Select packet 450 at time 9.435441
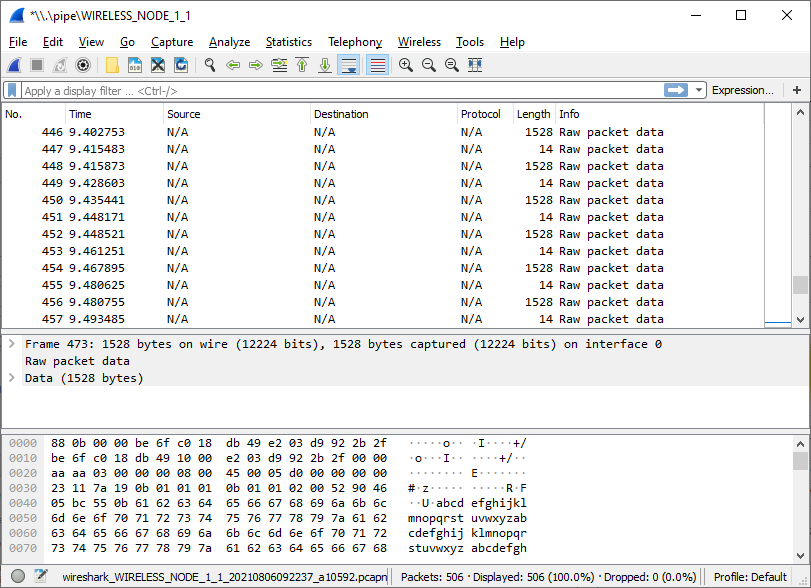Image resolution: width=811 pixels, height=588 pixels. pyautogui.click(x=383, y=200)
